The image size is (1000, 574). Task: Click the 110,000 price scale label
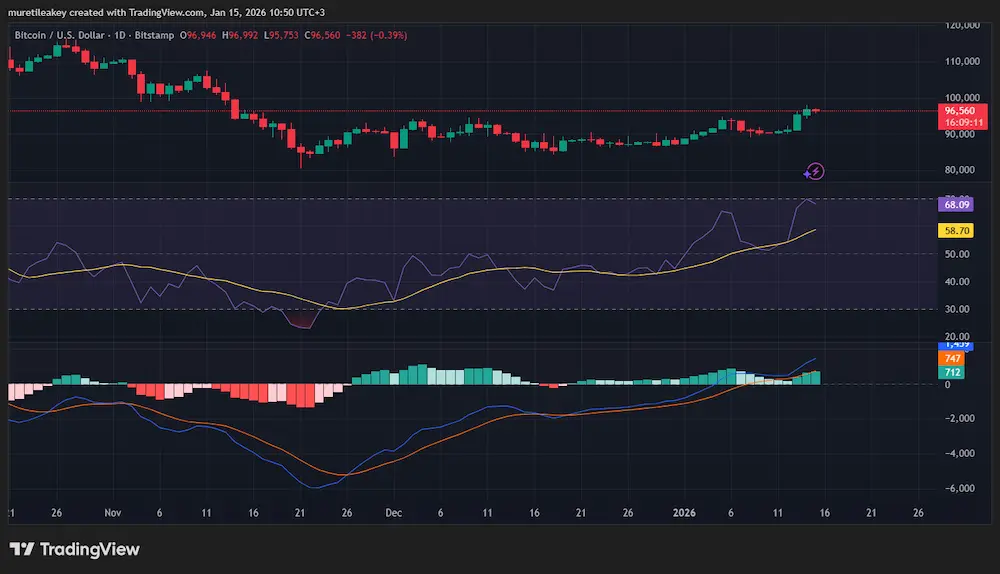(964, 61)
